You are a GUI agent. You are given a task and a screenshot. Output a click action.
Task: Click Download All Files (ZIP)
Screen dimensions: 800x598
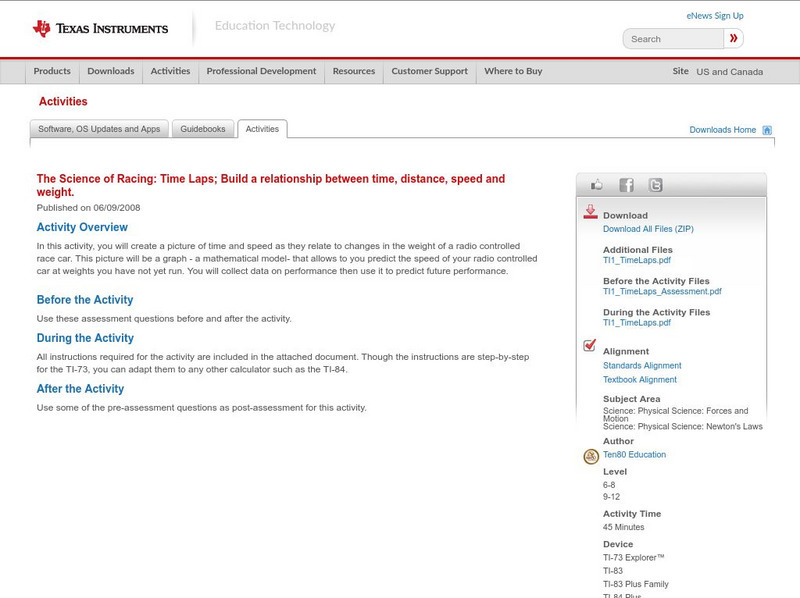coord(648,229)
